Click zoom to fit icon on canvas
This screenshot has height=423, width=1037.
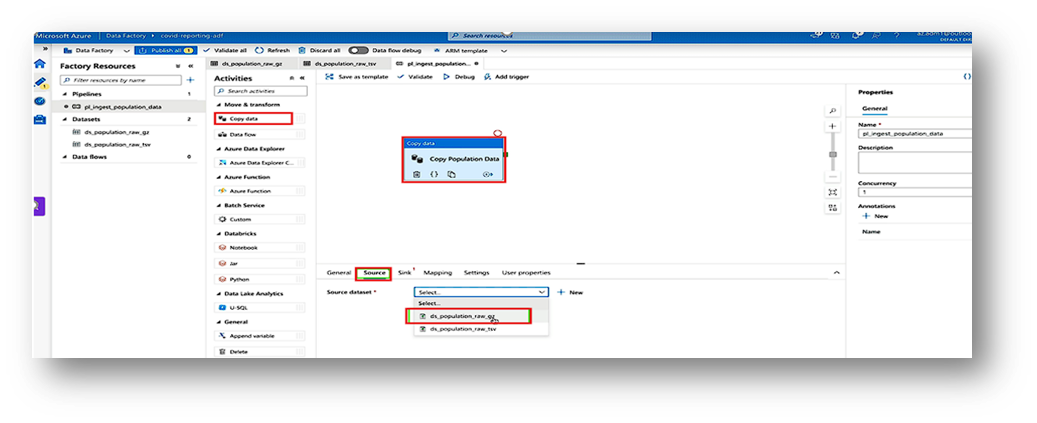(833, 192)
